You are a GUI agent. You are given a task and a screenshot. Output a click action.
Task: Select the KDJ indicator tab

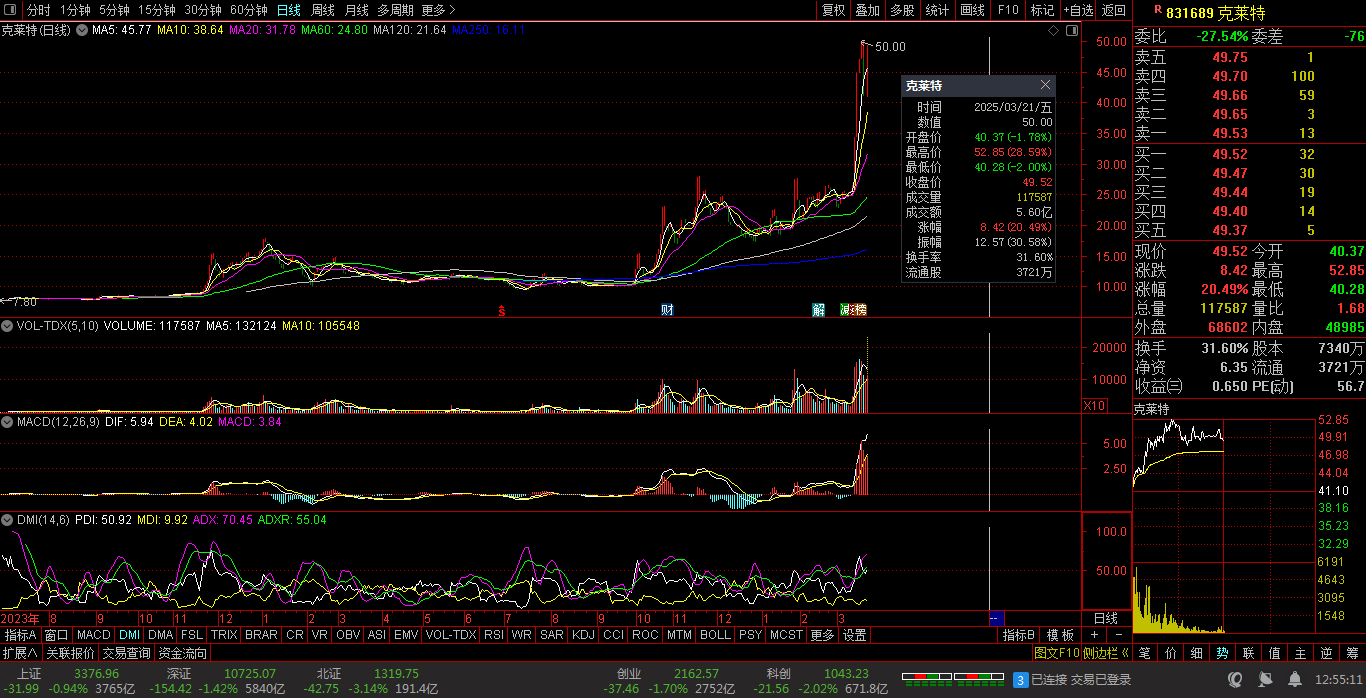click(583, 635)
